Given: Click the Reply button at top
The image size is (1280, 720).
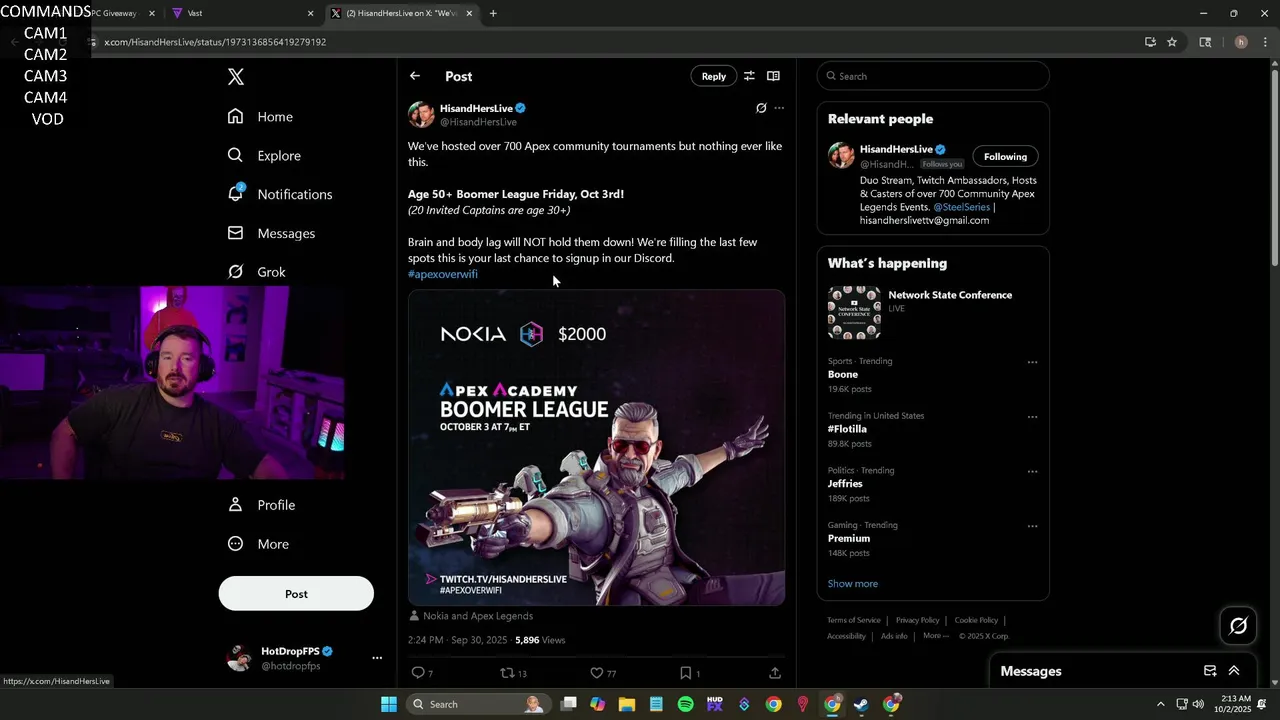Looking at the screenshot, I should click(x=713, y=76).
